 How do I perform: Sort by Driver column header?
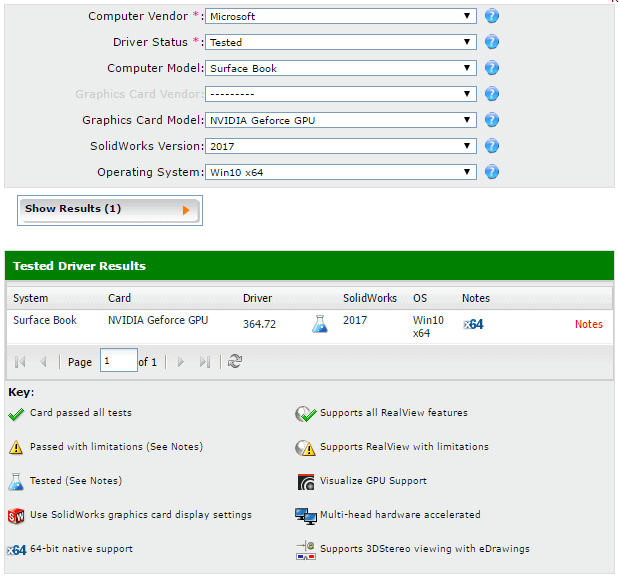[257, 298]
